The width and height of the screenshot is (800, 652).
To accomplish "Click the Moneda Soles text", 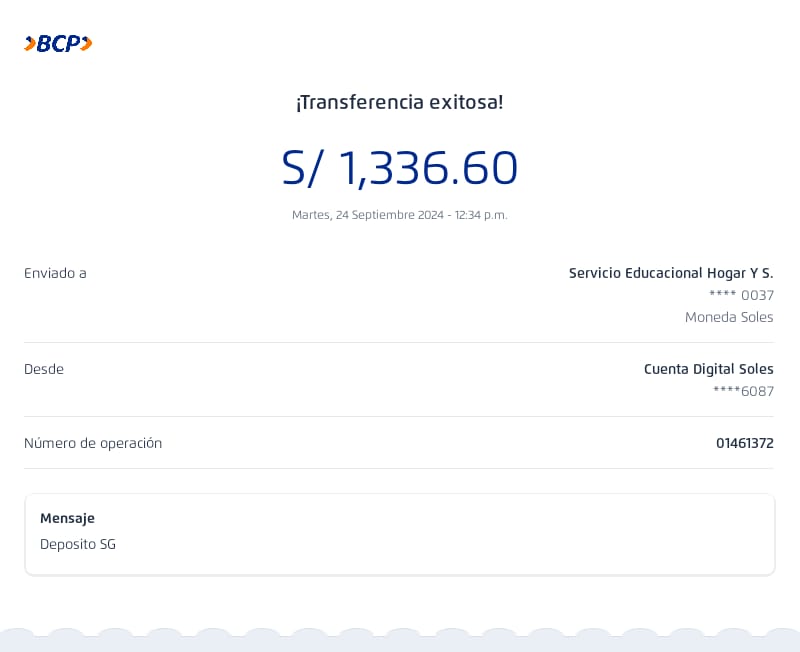I will pyautogui.click(x=729, y=317).
